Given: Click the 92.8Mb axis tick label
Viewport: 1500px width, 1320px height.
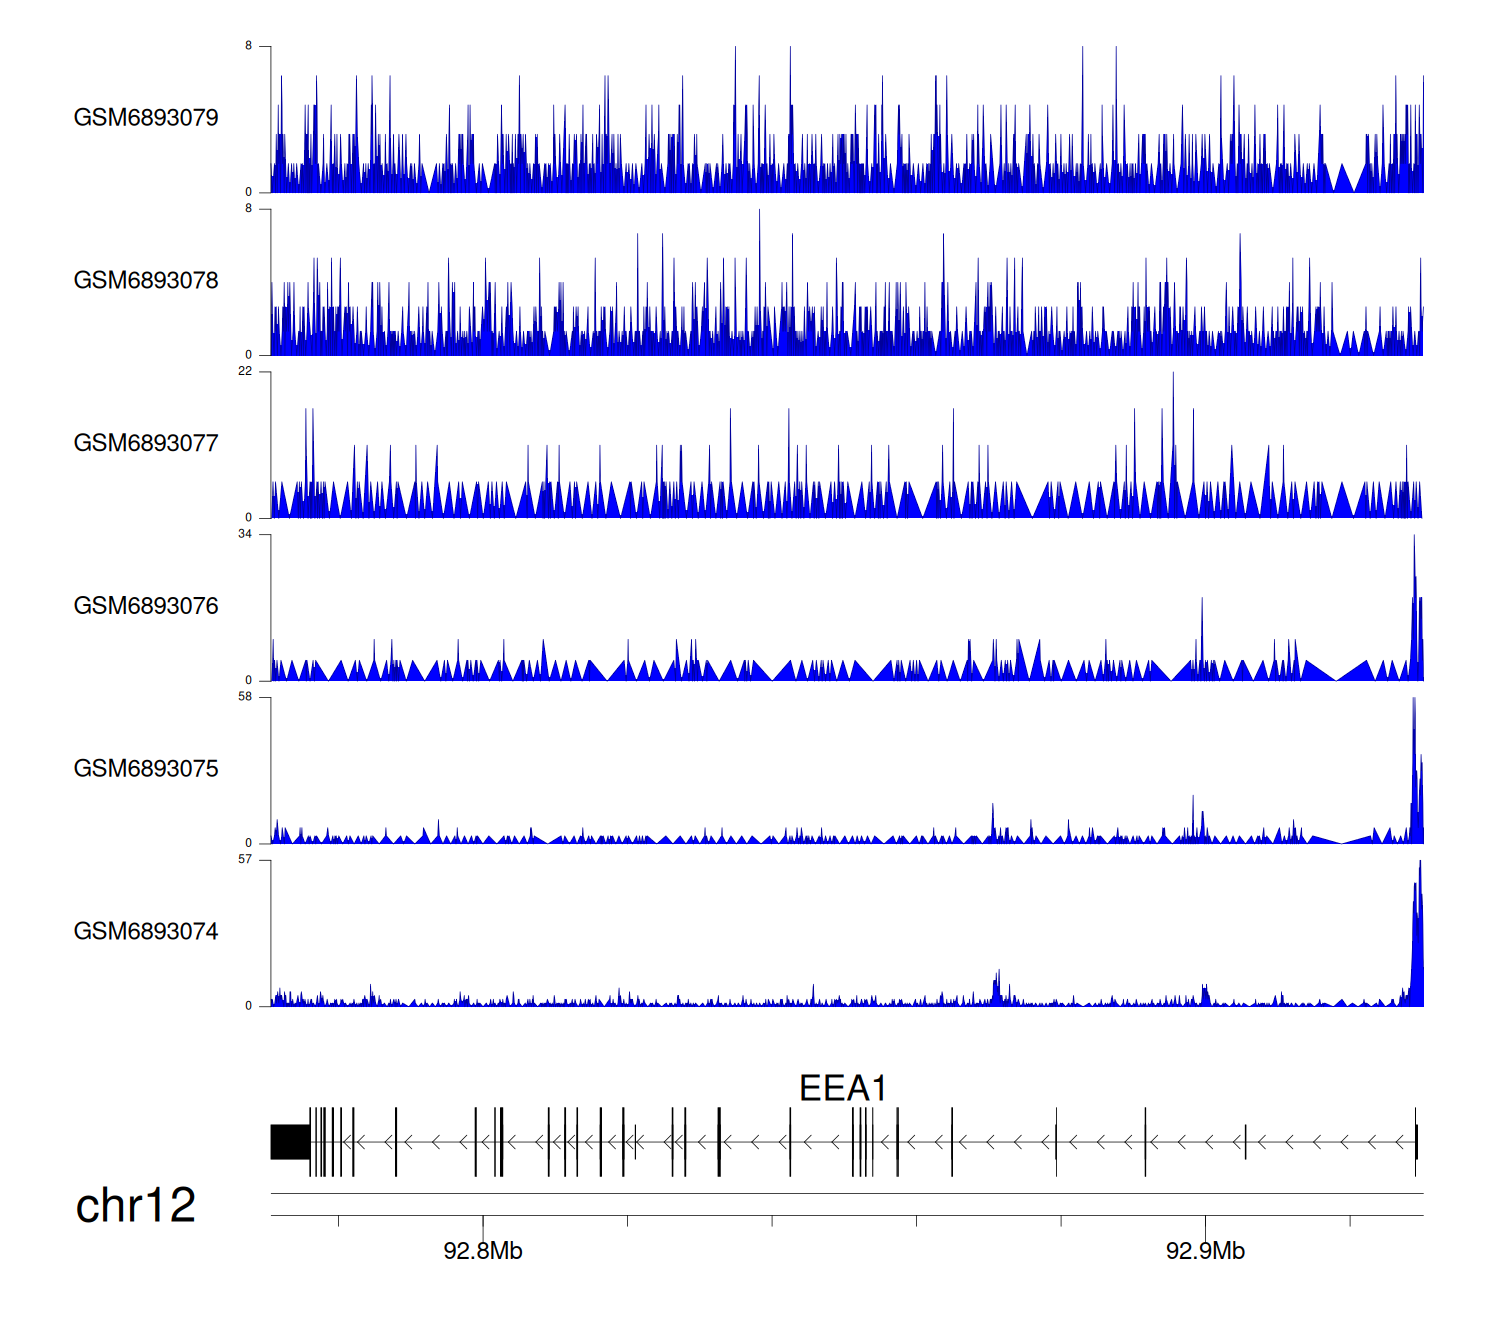Looking at the screenshot, I should click(483, 1251).
